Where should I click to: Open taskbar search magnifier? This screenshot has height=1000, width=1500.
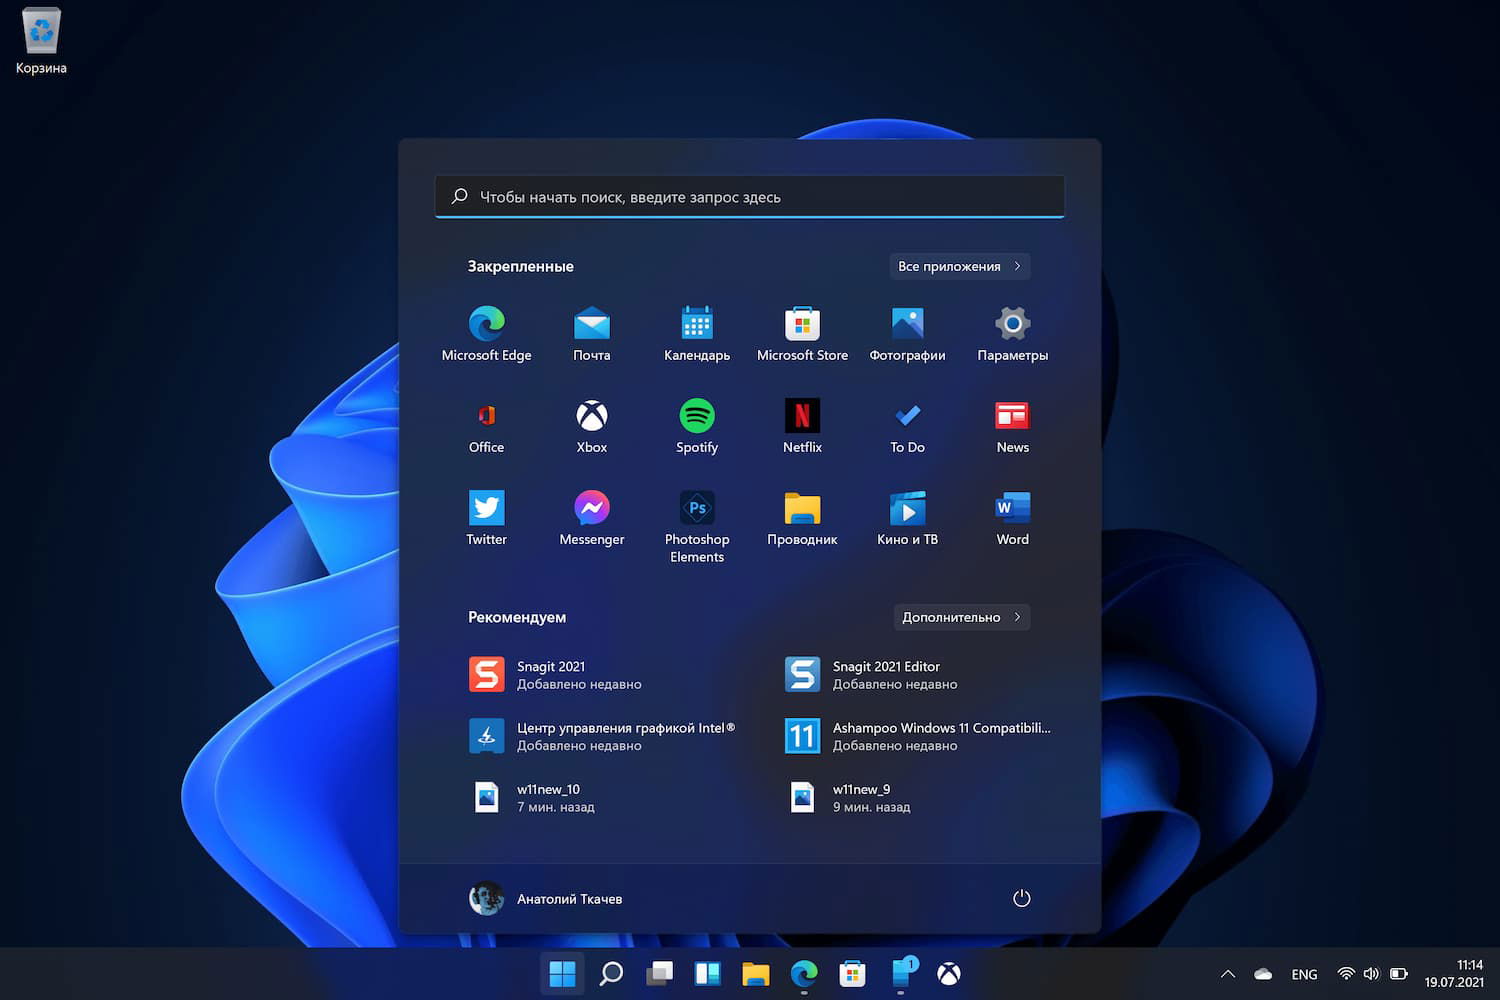(x=611, y=973)
